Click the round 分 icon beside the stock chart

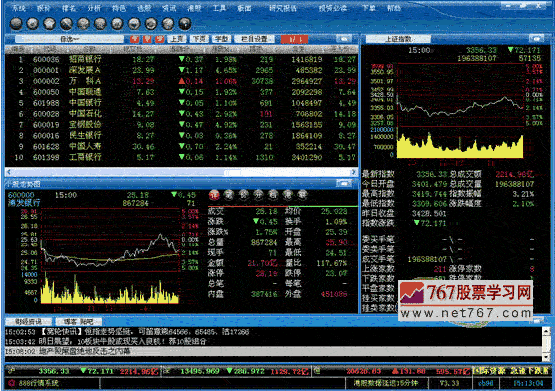click(x=258, y=195)
